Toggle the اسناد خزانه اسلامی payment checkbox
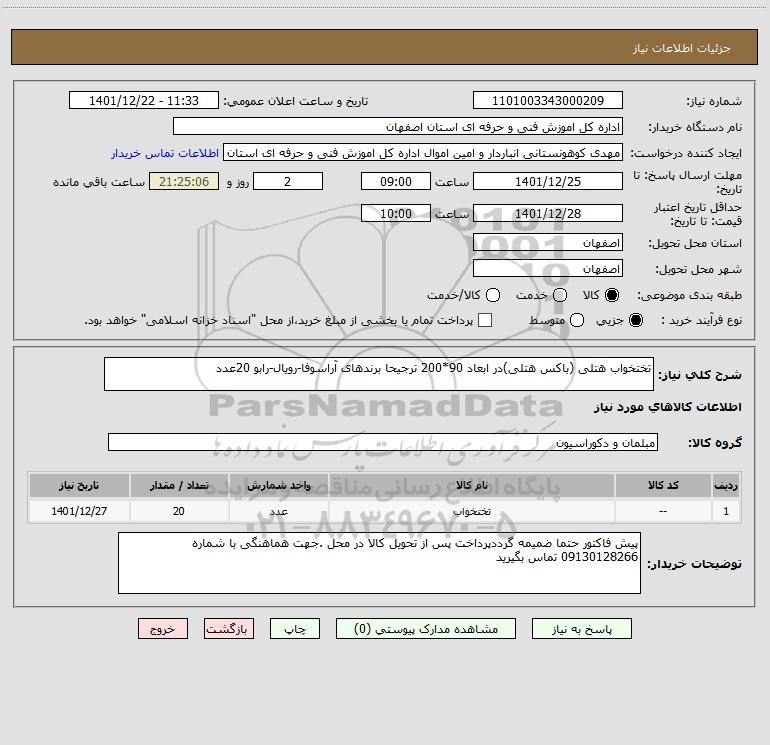This screenshot has height=745, width=770. [485, 320]
